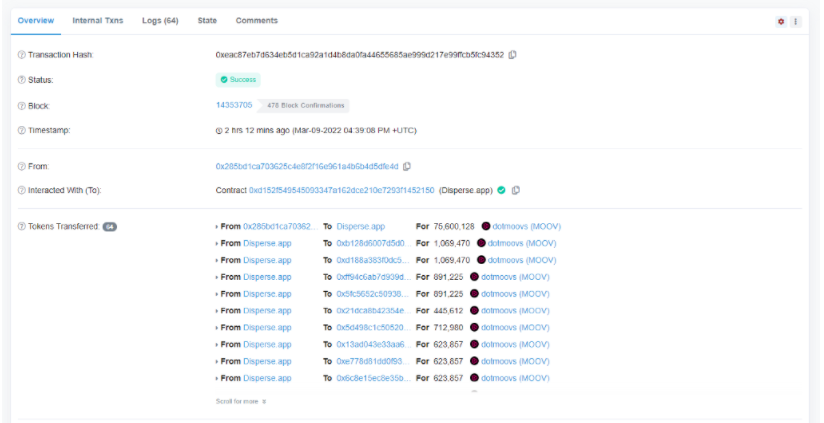Click the green Success status badge

pyautogui.click(x=238, y=80)
